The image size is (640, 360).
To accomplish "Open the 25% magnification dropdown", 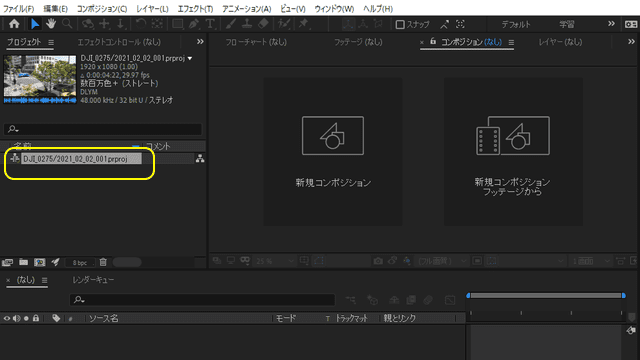I will coord(274,261).
